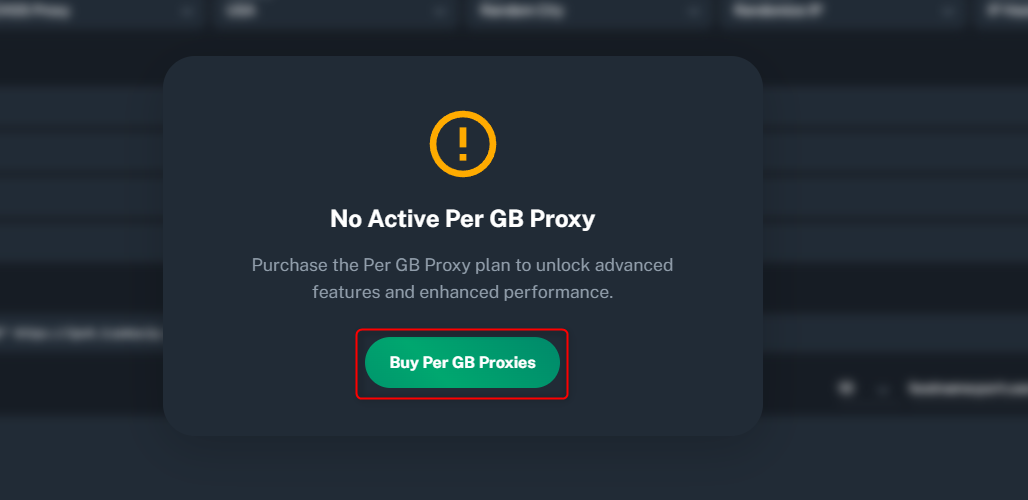Viewport: 1028px width, 500px height.
Task: Click the blurred URL text left of the dialog
Action: pos(81,334)
